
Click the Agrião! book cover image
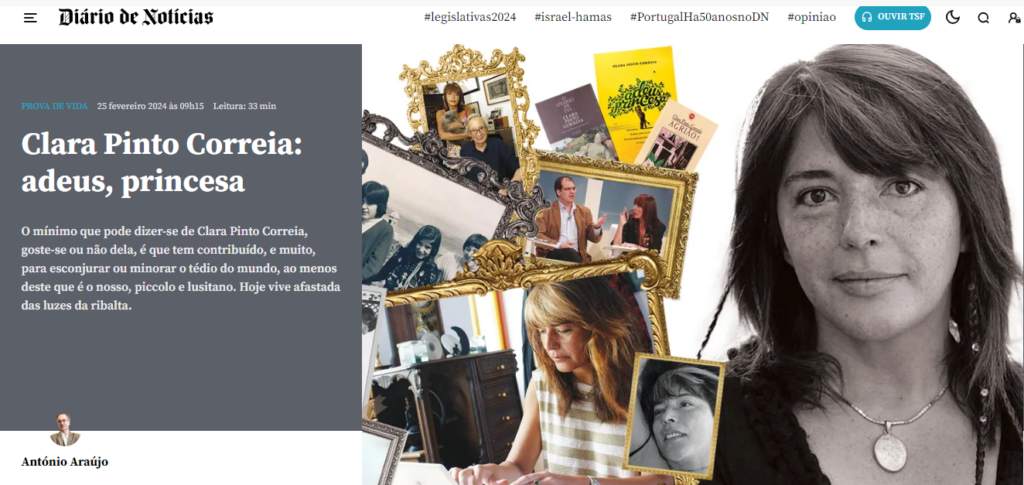(x=675, y=136)
